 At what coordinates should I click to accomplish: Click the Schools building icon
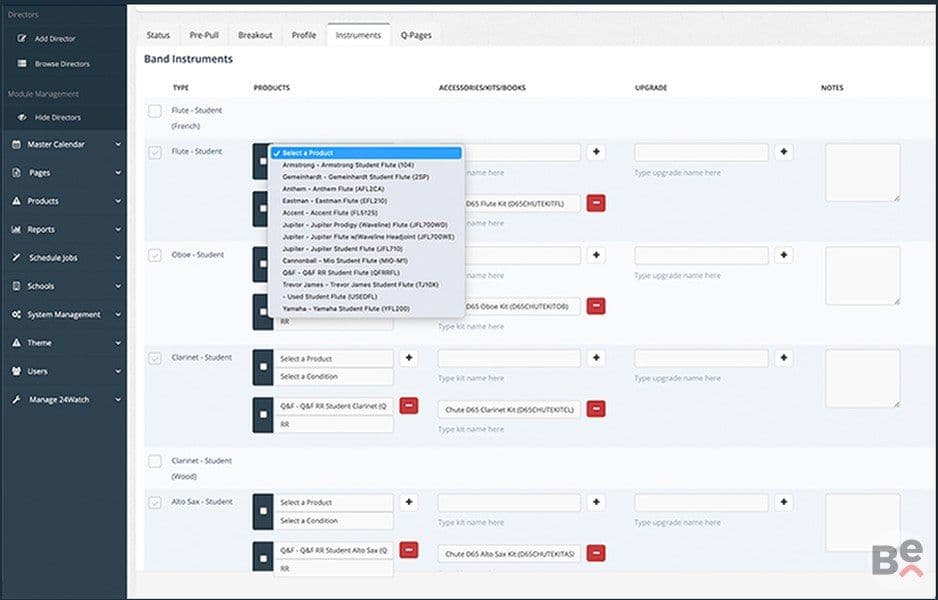[16, 286]
